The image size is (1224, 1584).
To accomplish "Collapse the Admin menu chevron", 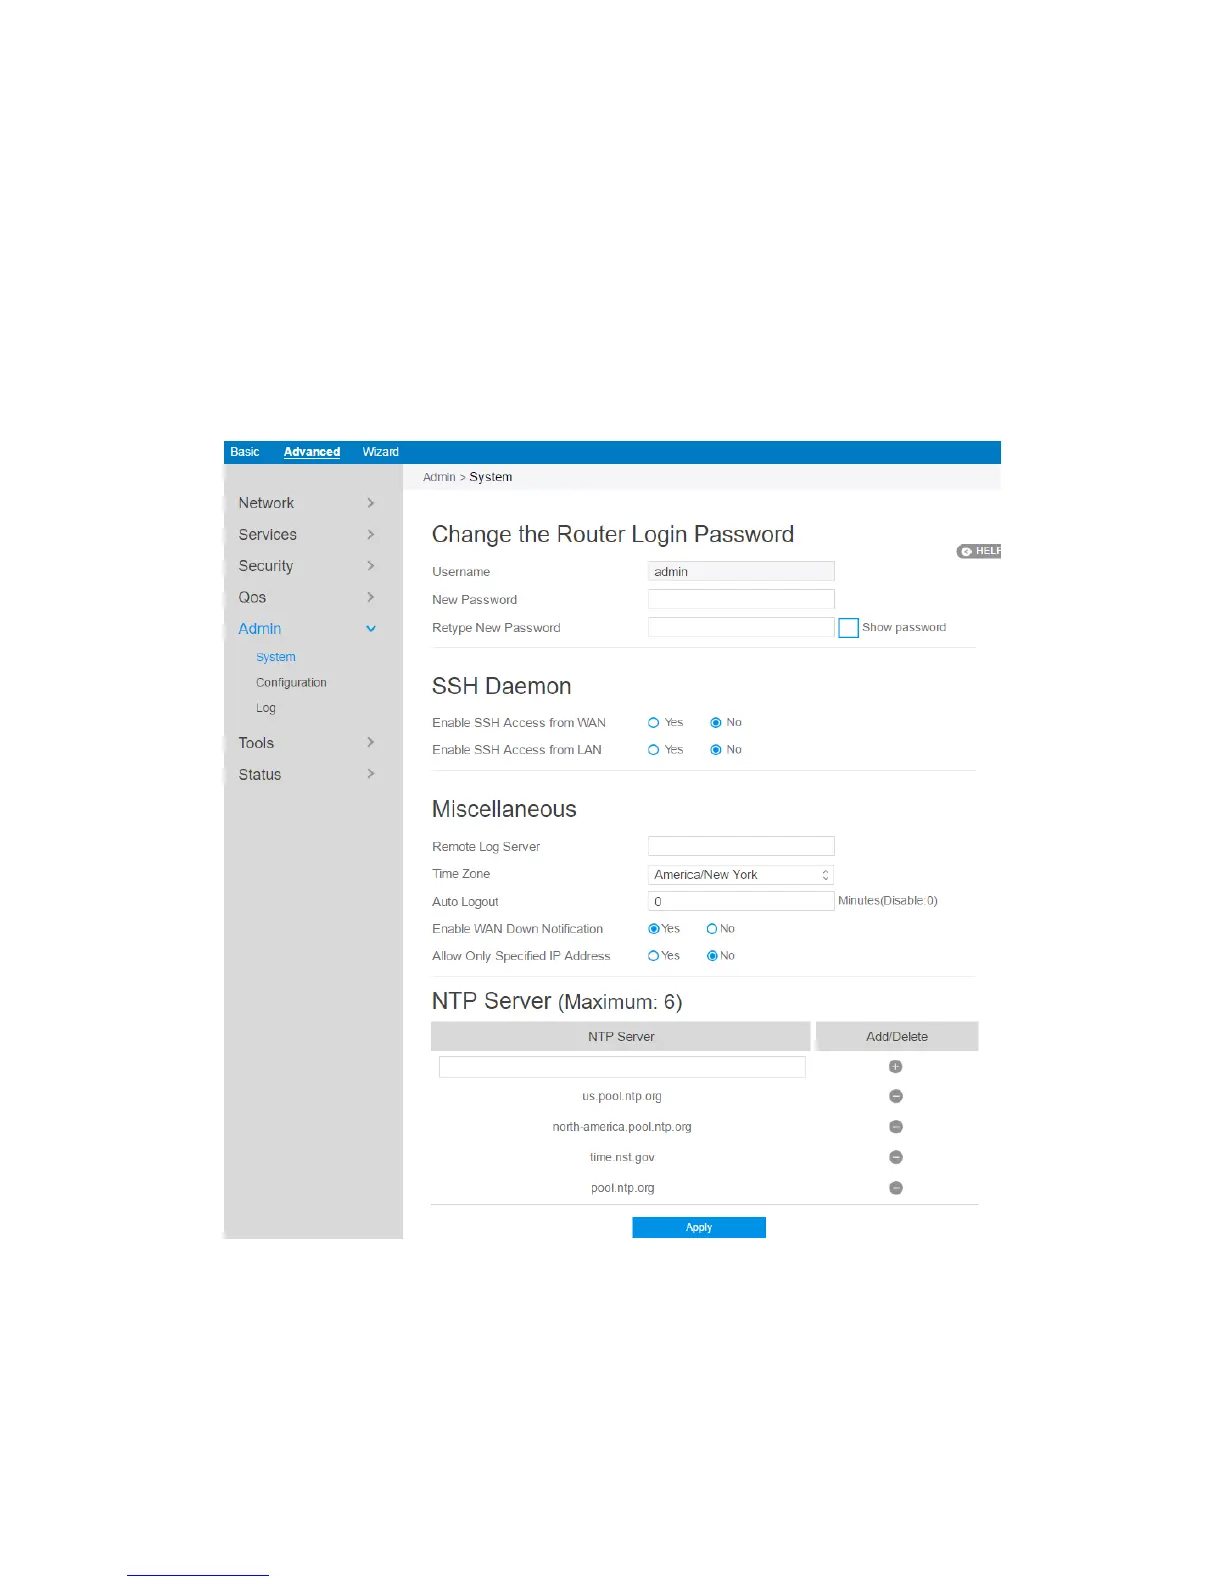I will tap(371, 629).
